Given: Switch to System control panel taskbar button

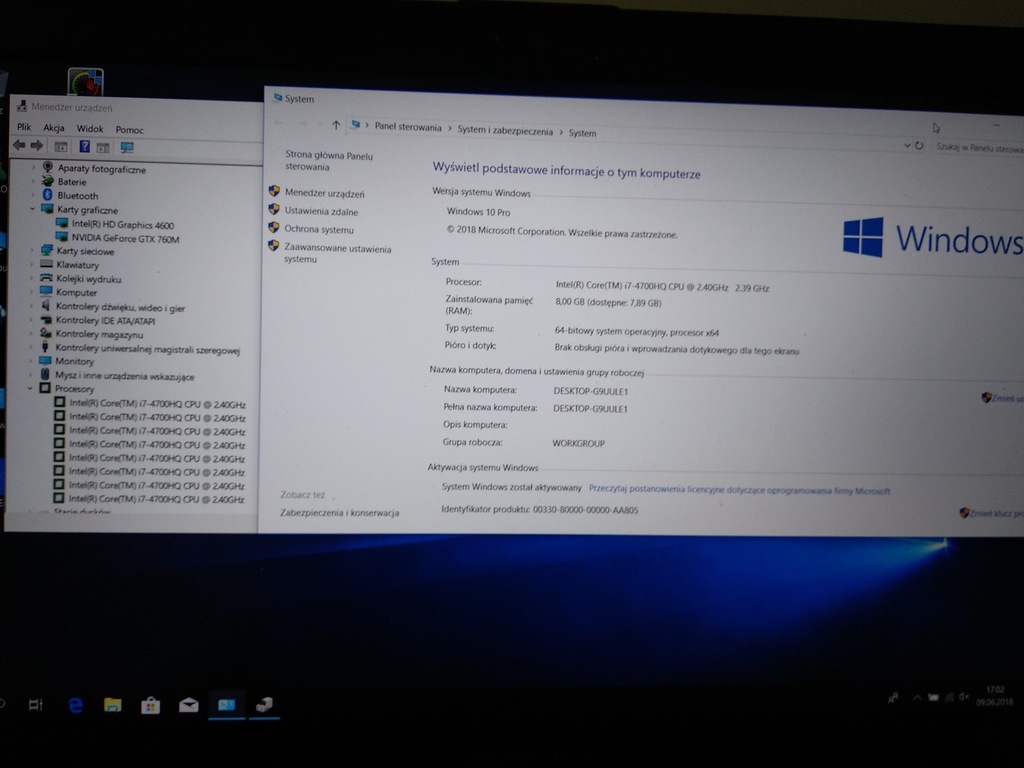Looking at the screenshot, I should click(x=227, y=705).
